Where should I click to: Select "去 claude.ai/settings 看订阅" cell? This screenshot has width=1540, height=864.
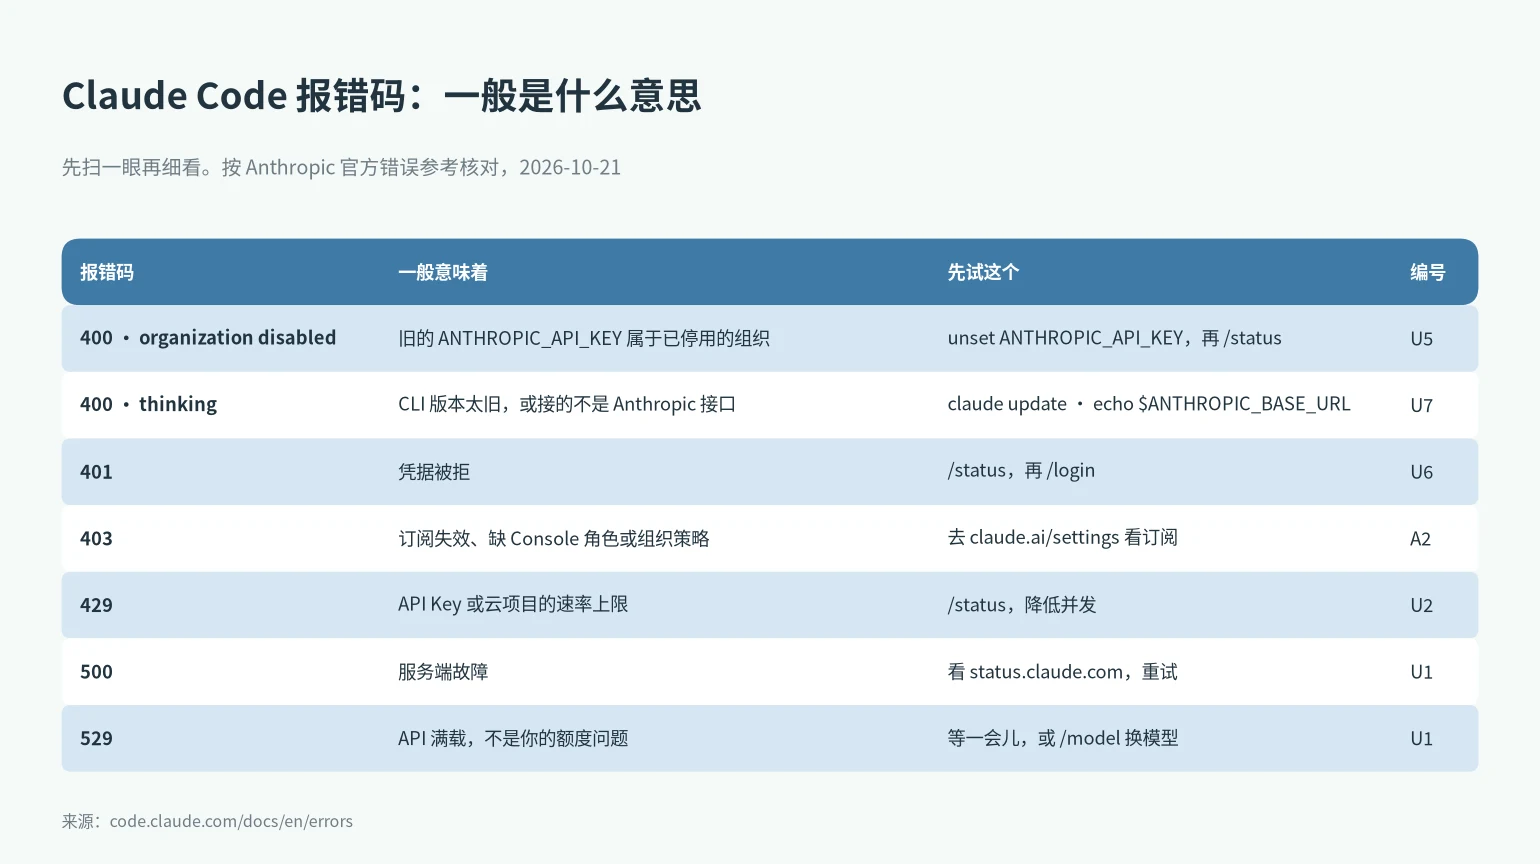click(1062, 538)
